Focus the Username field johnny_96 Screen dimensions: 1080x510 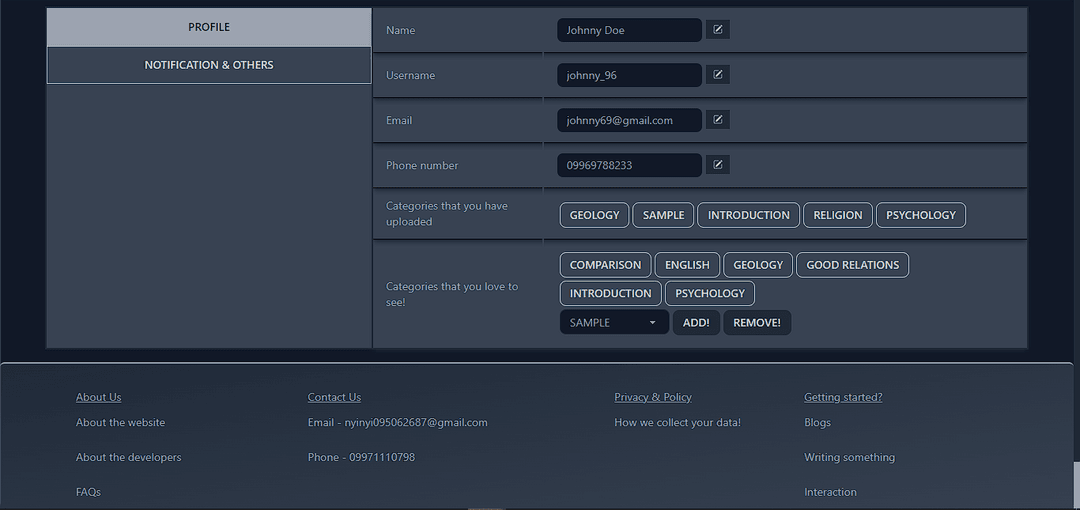click(630, 75)
